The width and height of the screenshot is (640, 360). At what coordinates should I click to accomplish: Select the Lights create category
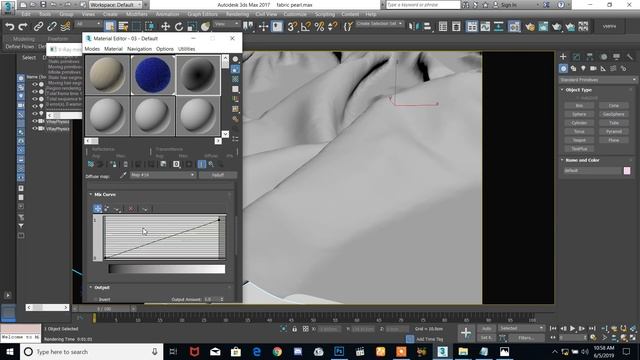click(583, 68)
